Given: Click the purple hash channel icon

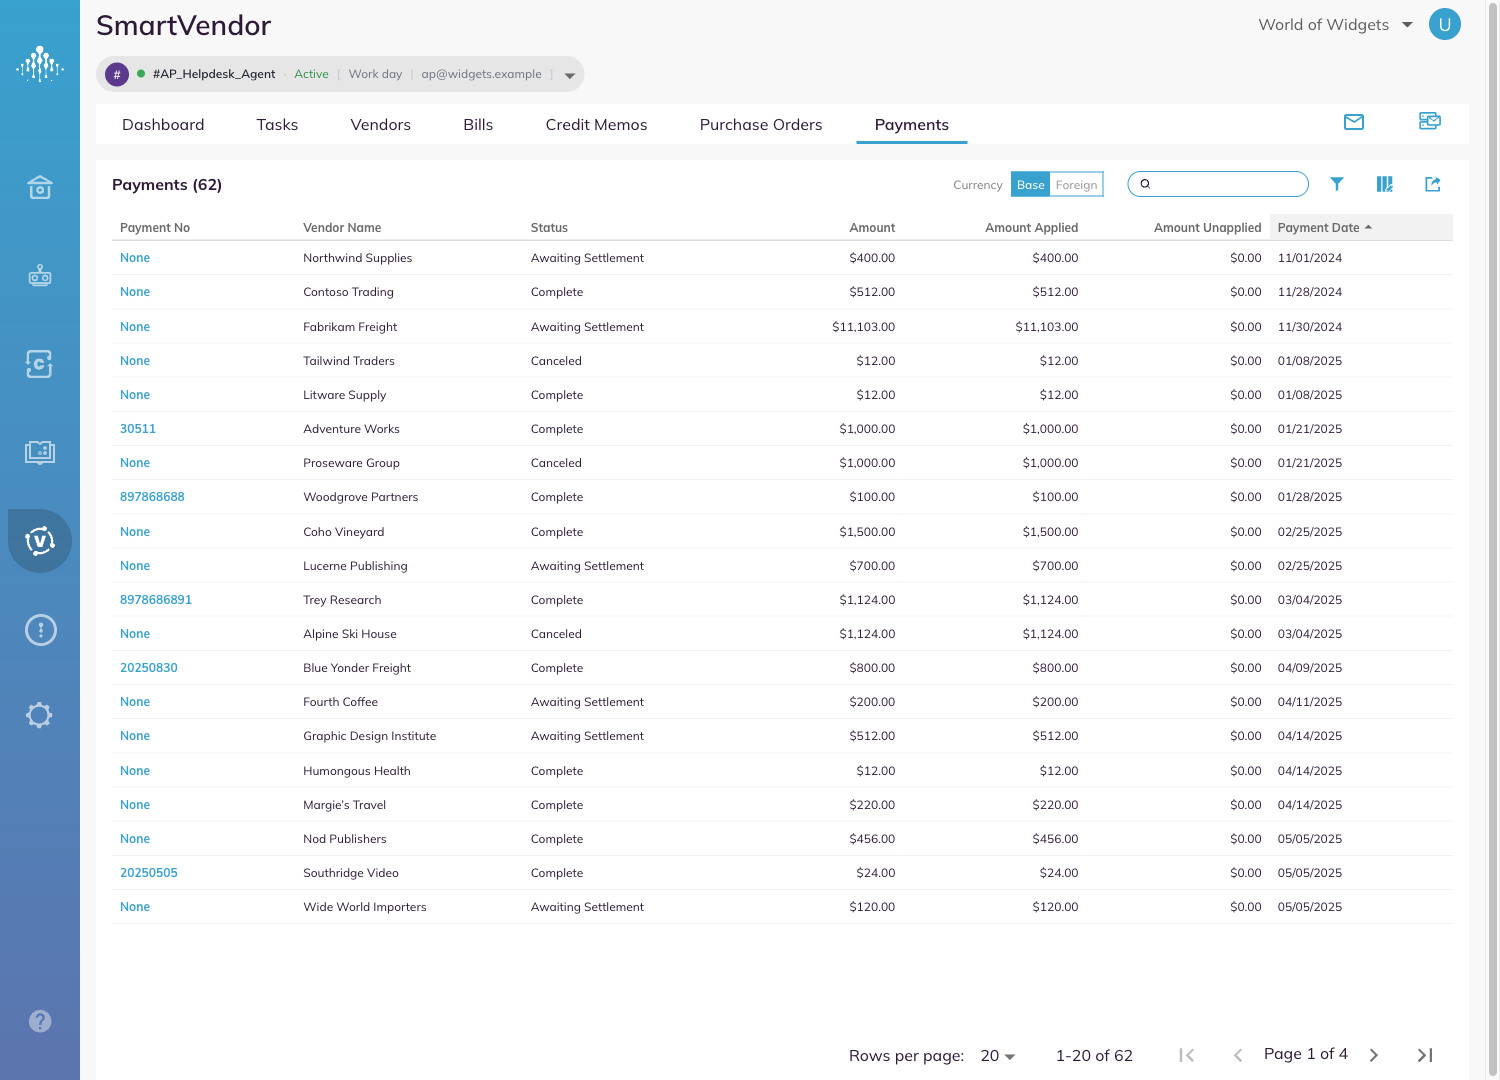Looking at the screenshot, I should [x=117, y=74].
